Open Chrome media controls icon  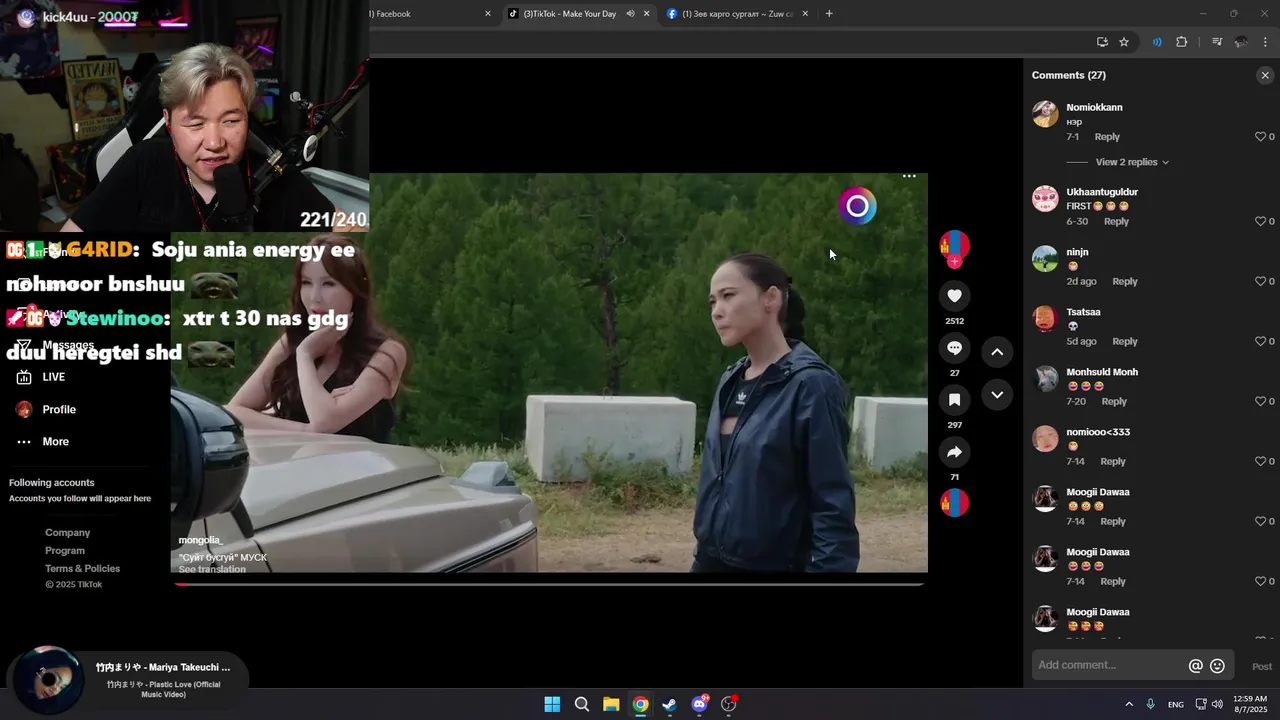coord(1217,42)
